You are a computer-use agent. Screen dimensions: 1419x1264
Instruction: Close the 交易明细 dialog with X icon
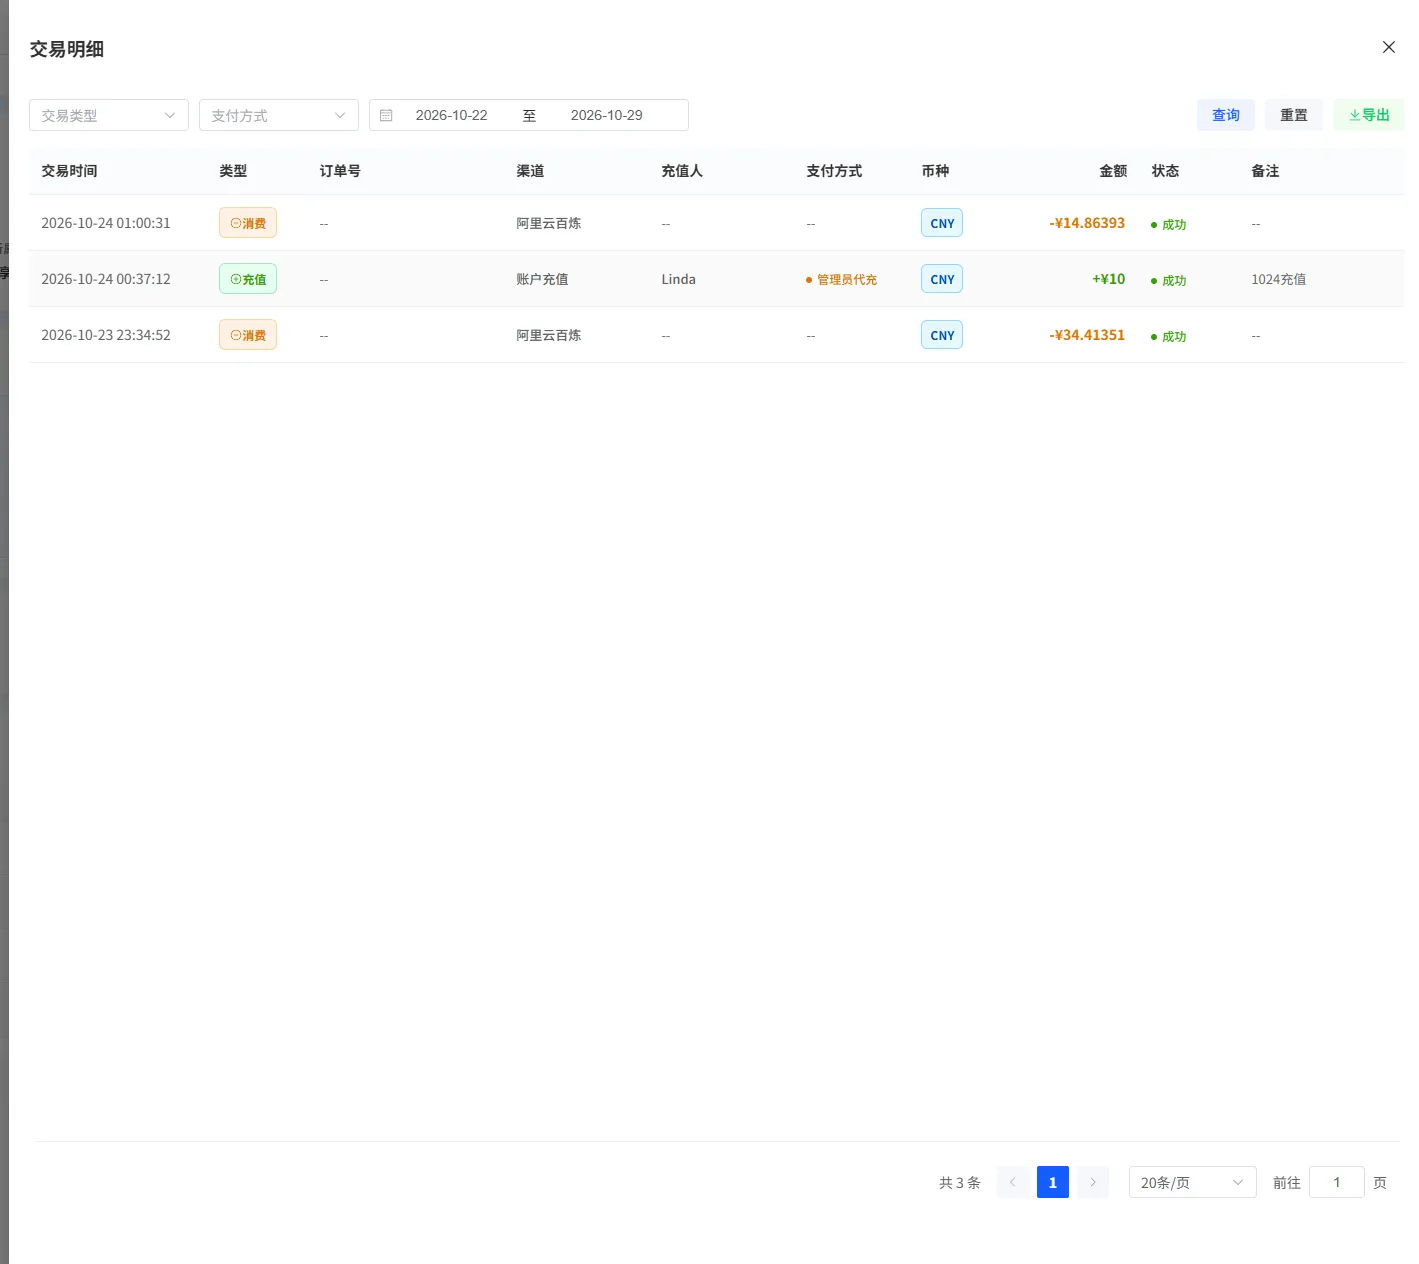1388,47
